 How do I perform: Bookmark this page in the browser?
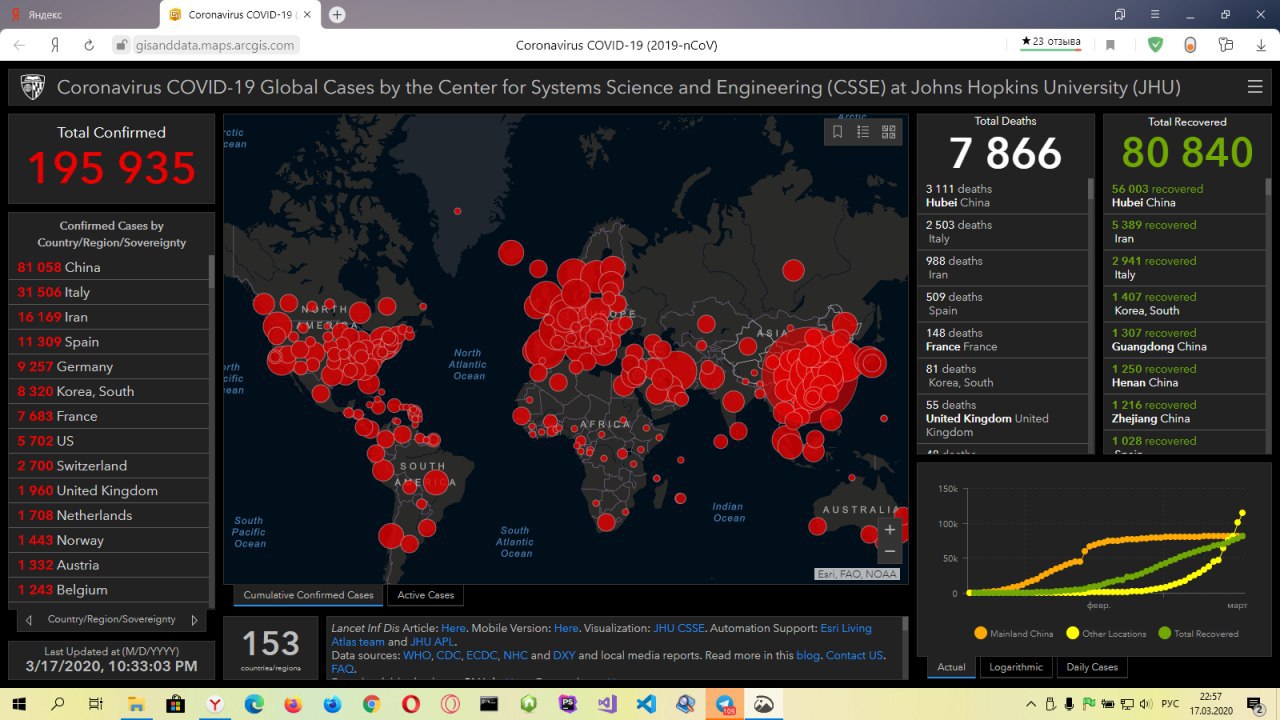[1110, 45]
